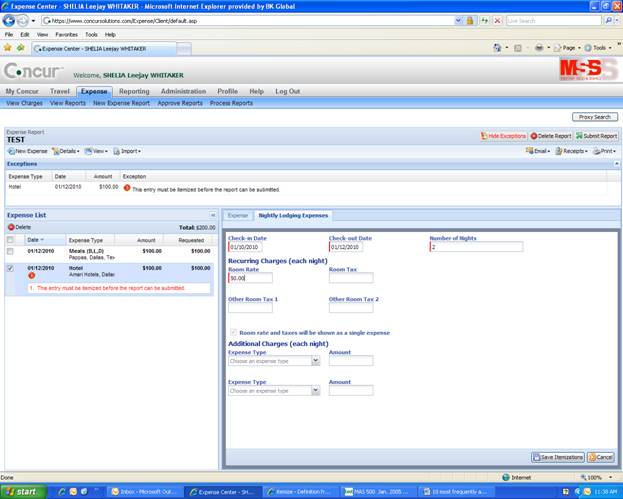Click the Hide Exceptions button icon
The width and height of the screenshot is (623, 499).
pos(484,136)
